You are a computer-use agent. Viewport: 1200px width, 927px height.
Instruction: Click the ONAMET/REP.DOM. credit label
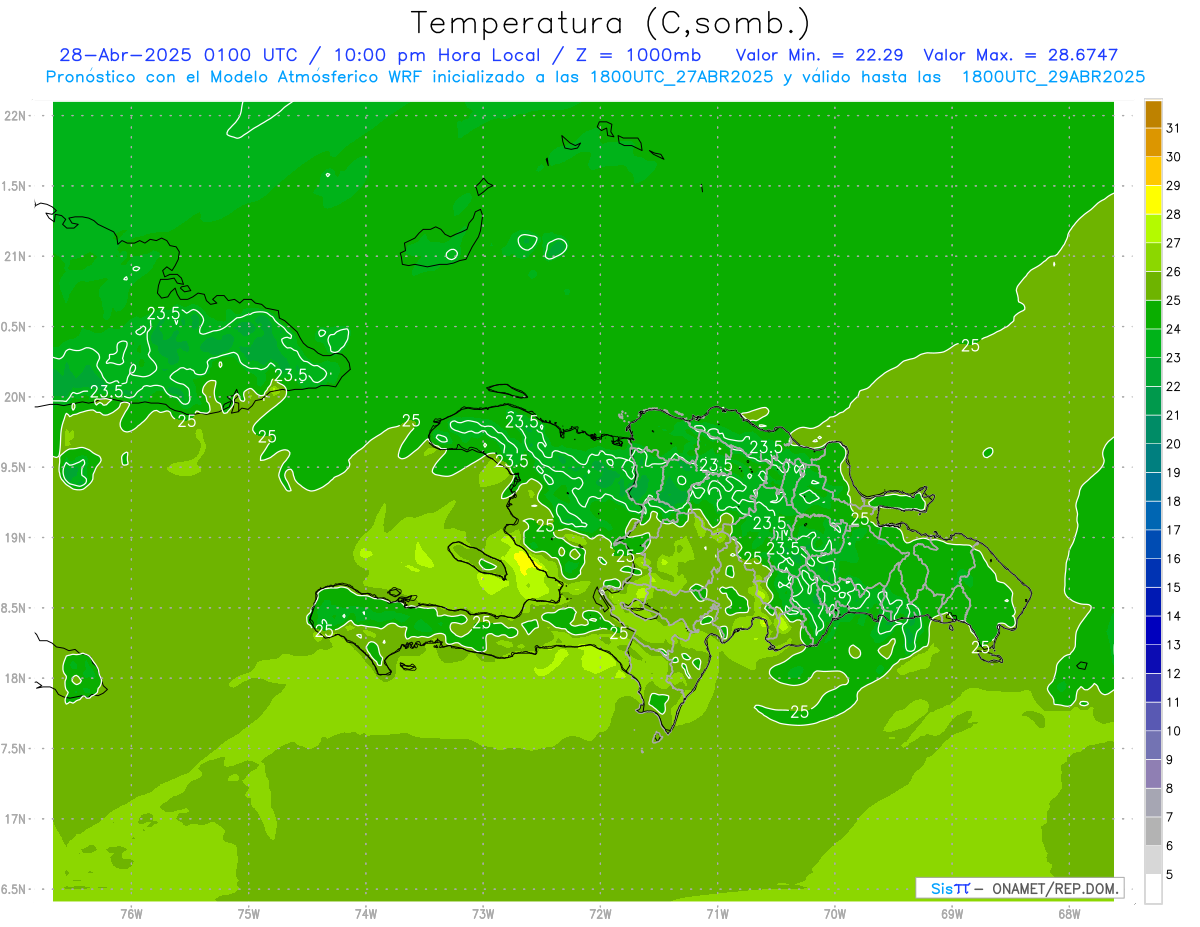(x=1053, y=888)
